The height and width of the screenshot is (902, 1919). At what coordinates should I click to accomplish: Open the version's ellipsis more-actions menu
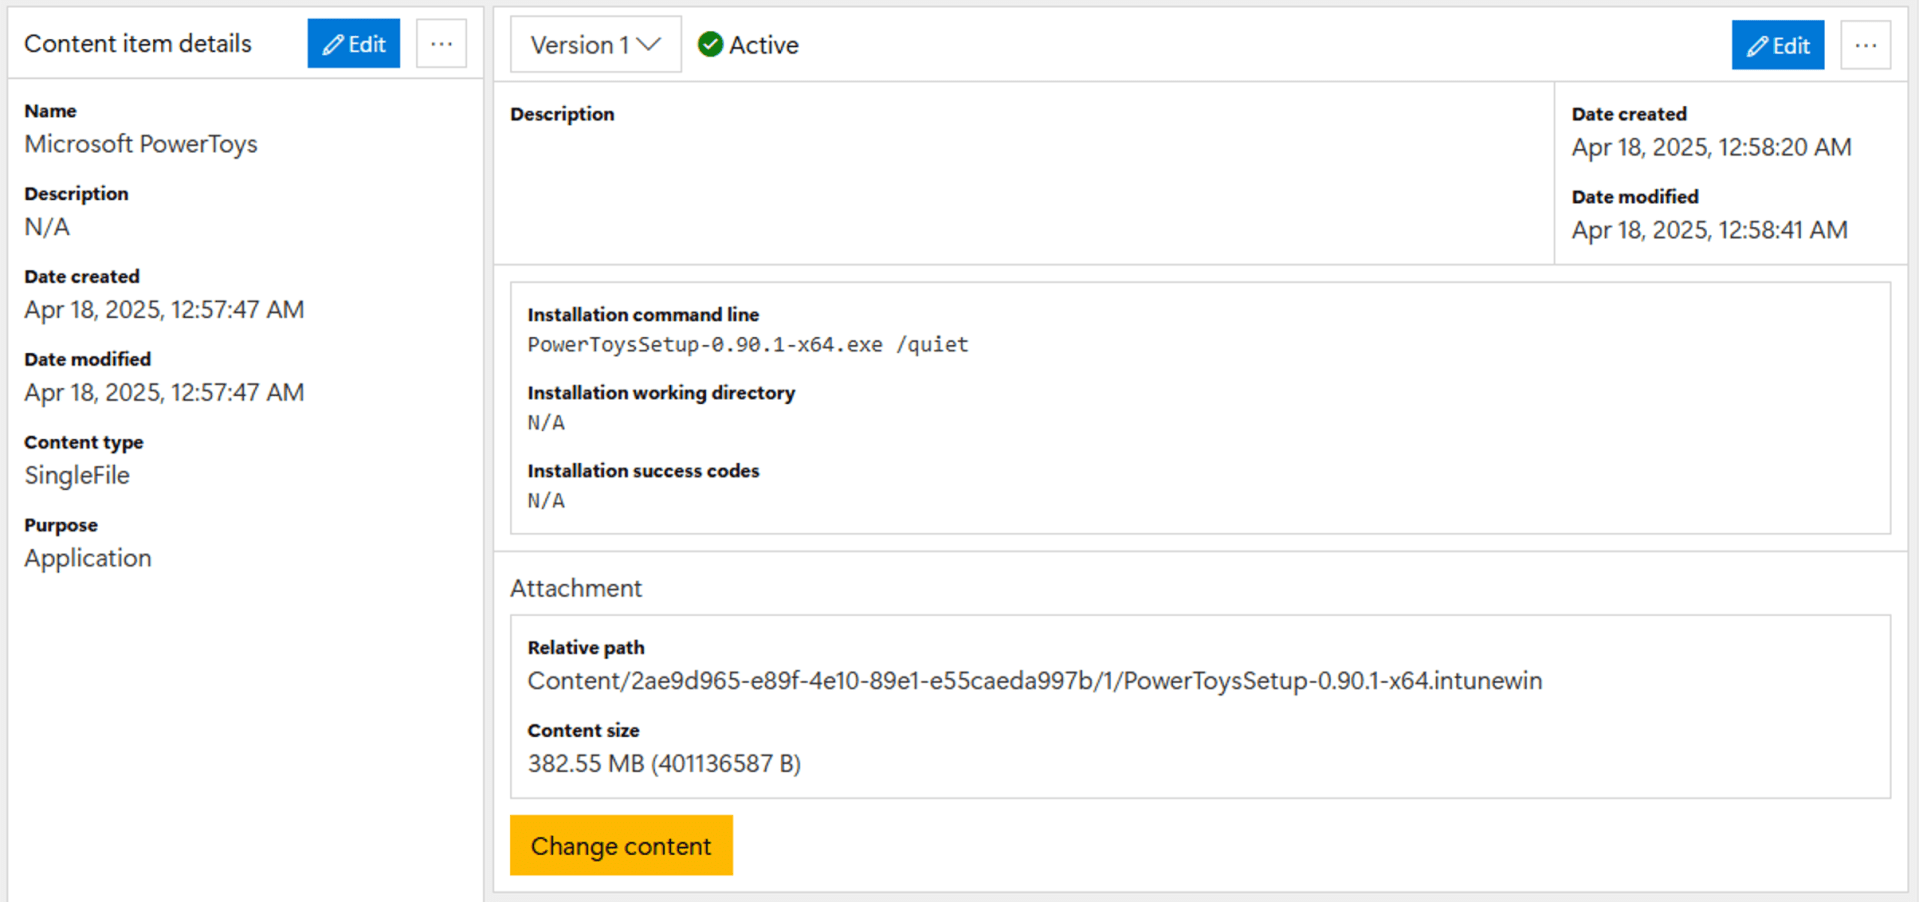pyautogui.click(x=1865, y=45)
